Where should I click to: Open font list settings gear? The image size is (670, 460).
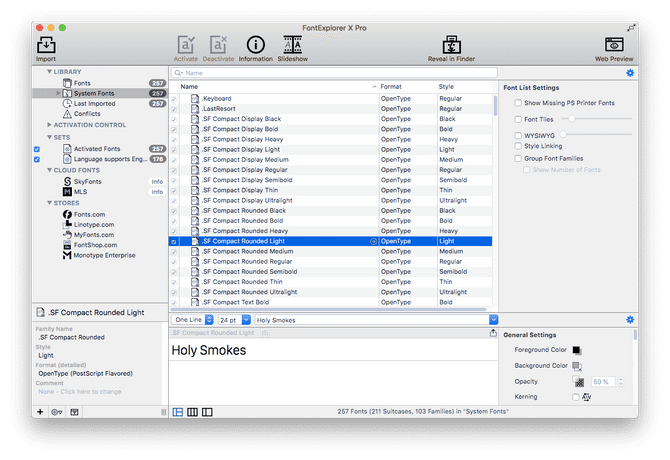pos(630,73)
